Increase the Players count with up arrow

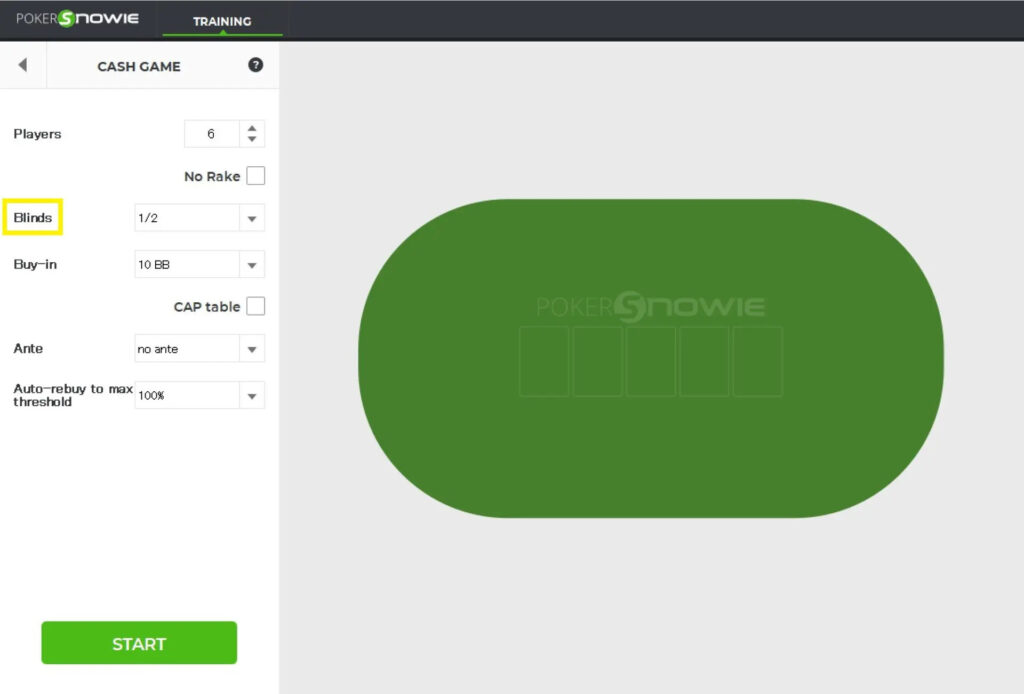tap(252, 128)
